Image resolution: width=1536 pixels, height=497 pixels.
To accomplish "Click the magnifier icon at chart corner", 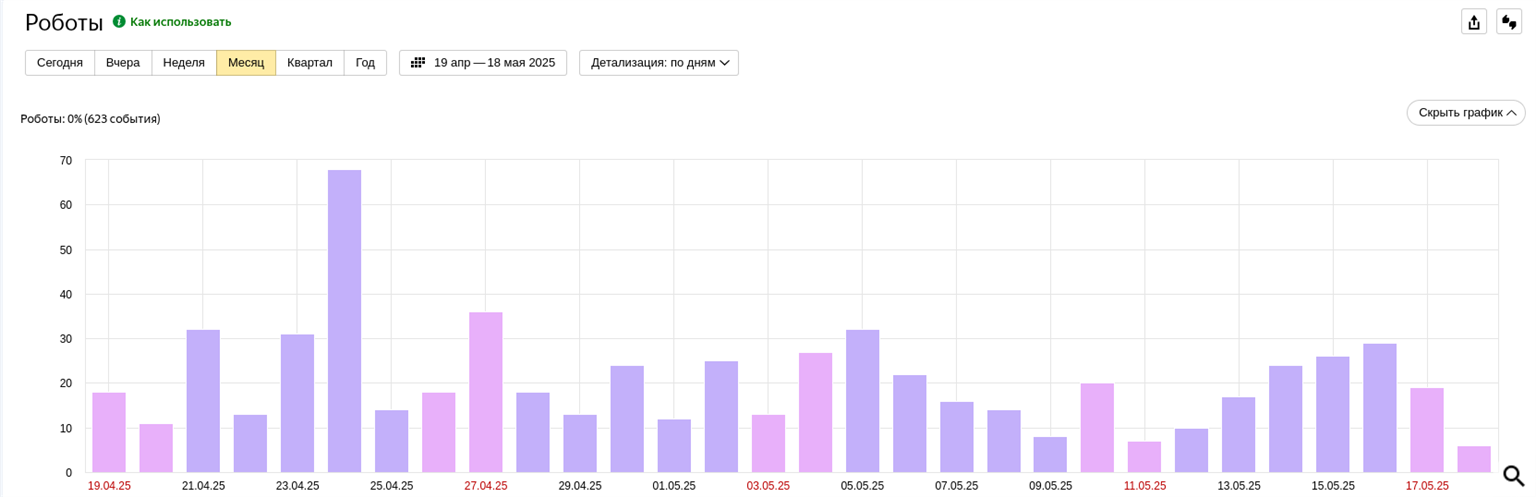I will (1513, 476).
